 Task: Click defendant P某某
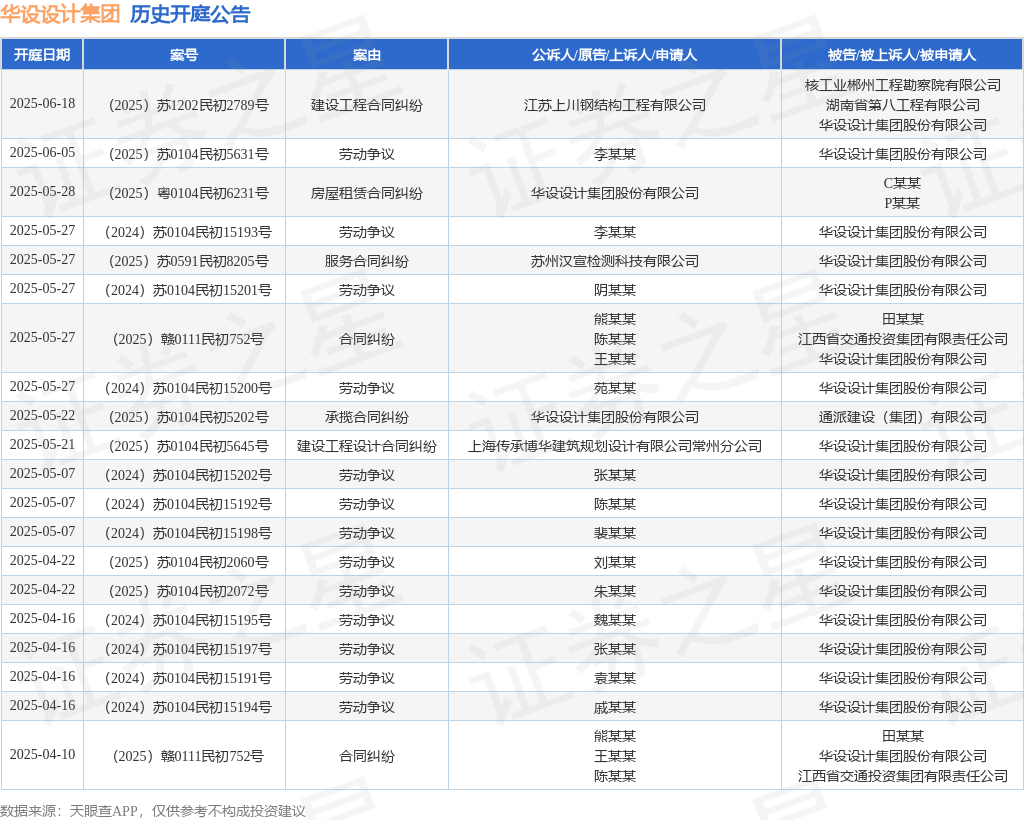[903, 203]
